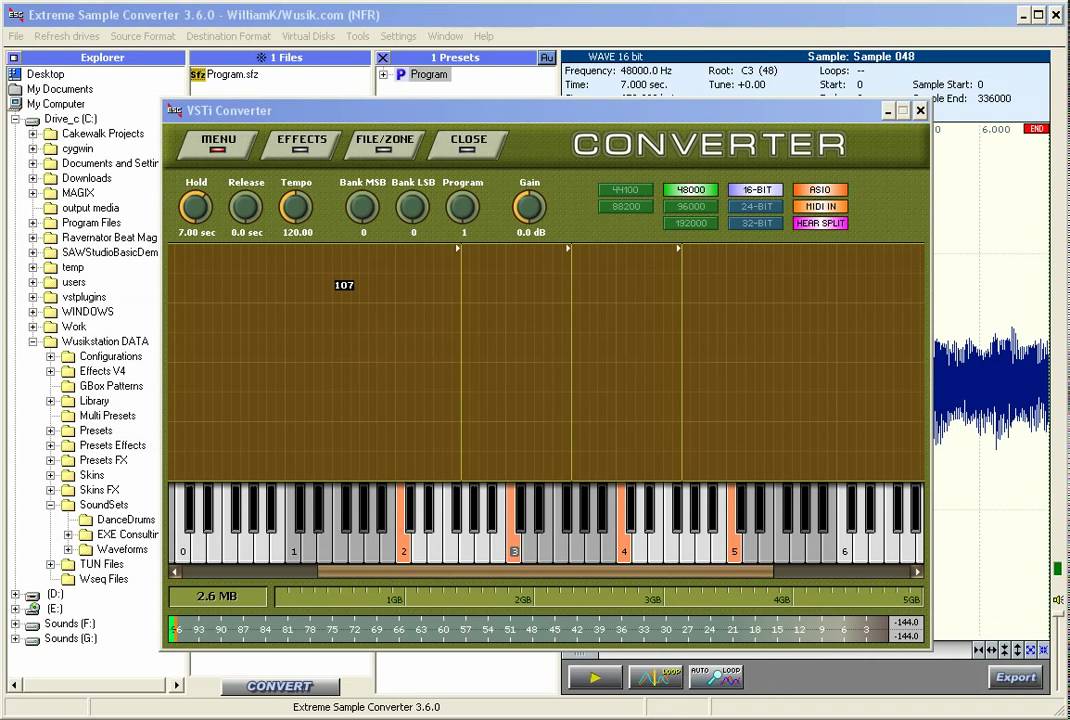Select the 24-BIT depth button
The width and height of the screenshot is (1070, 720).
click(755, 206)
